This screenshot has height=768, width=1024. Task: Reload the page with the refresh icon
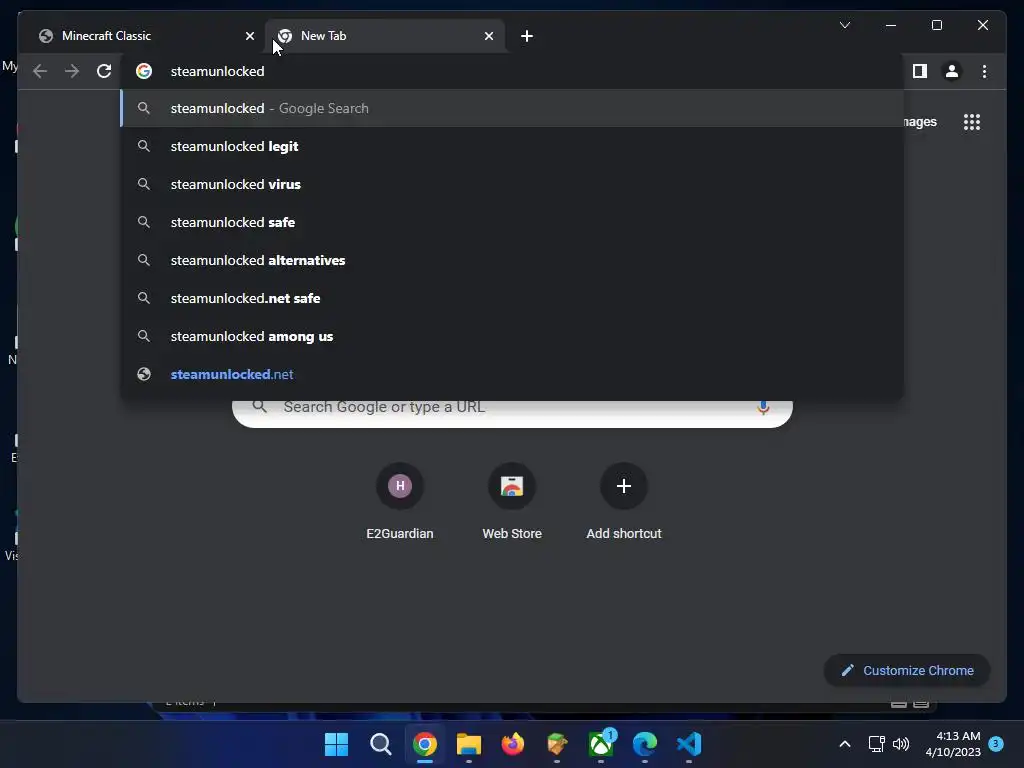click(104, 71)
